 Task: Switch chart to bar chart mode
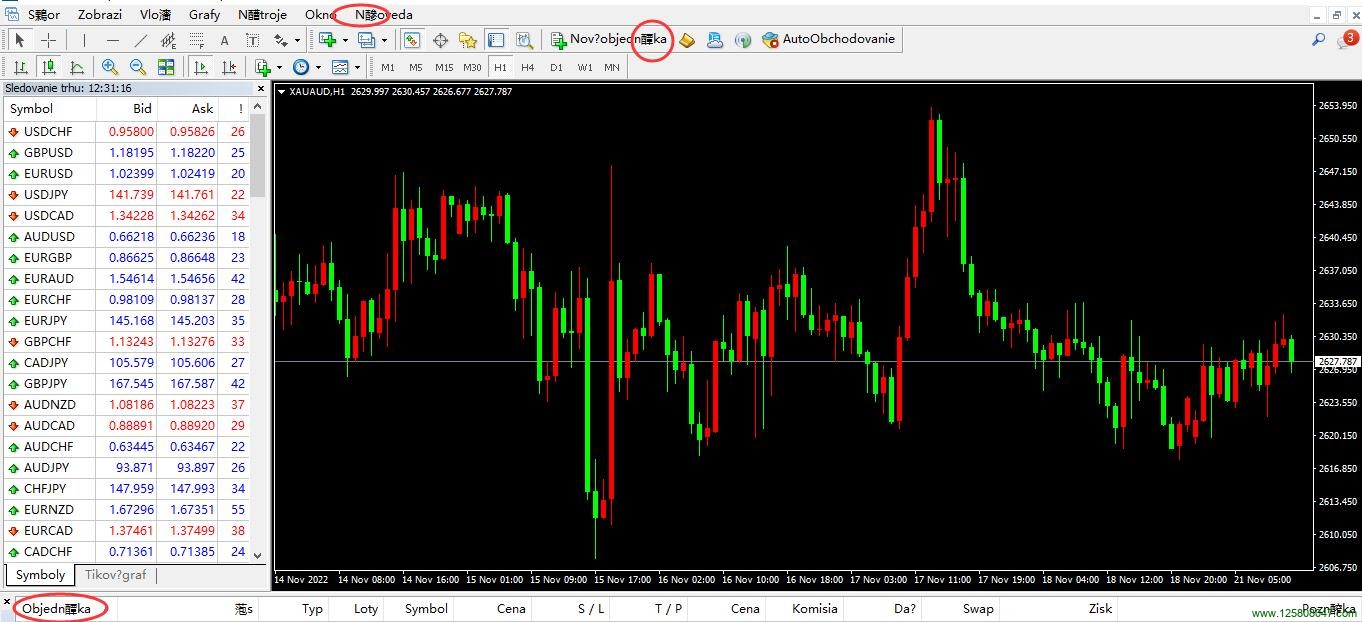tap(19, 67)
